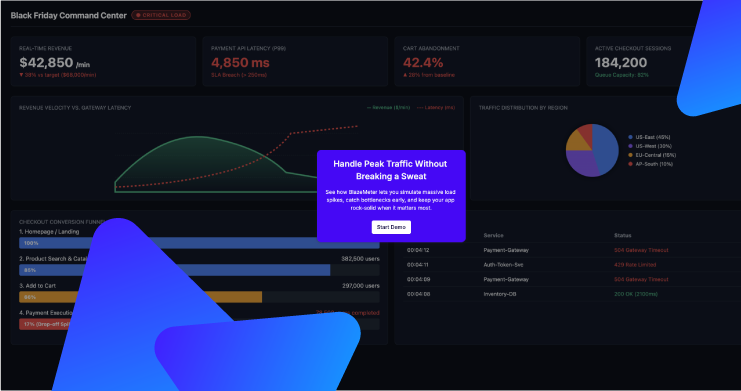This screenshot has width=741, height=391.
Task: Click the Handle Peak Traffic promo headline
Action: tap(390, 170)
